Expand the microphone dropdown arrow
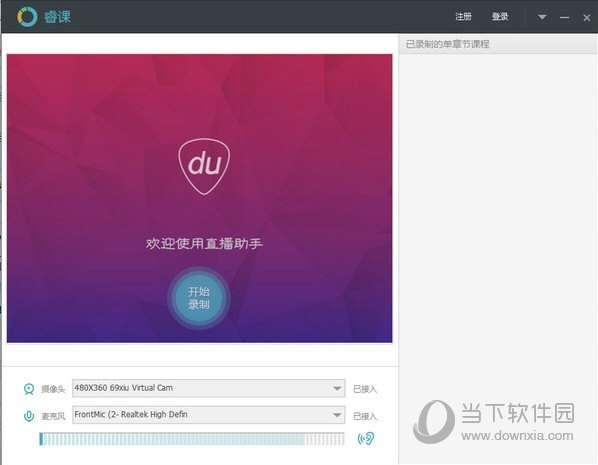 [337, 415]
